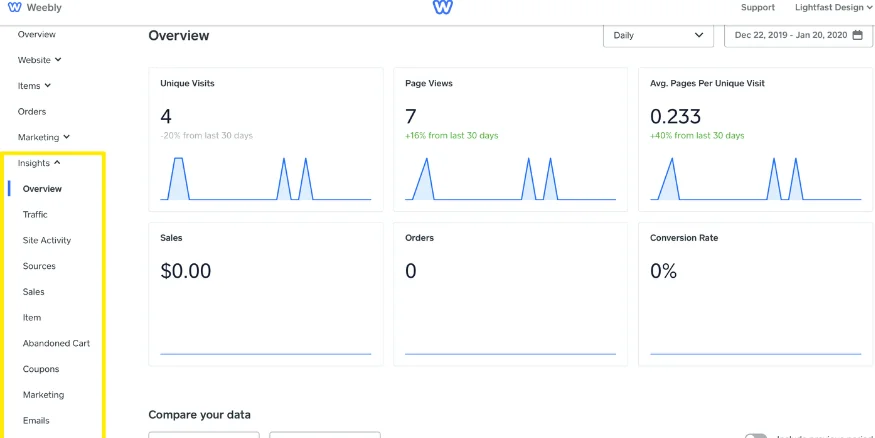The image size is (875, 438).
Task: Click the Orders card title
Action: [420, 238]
